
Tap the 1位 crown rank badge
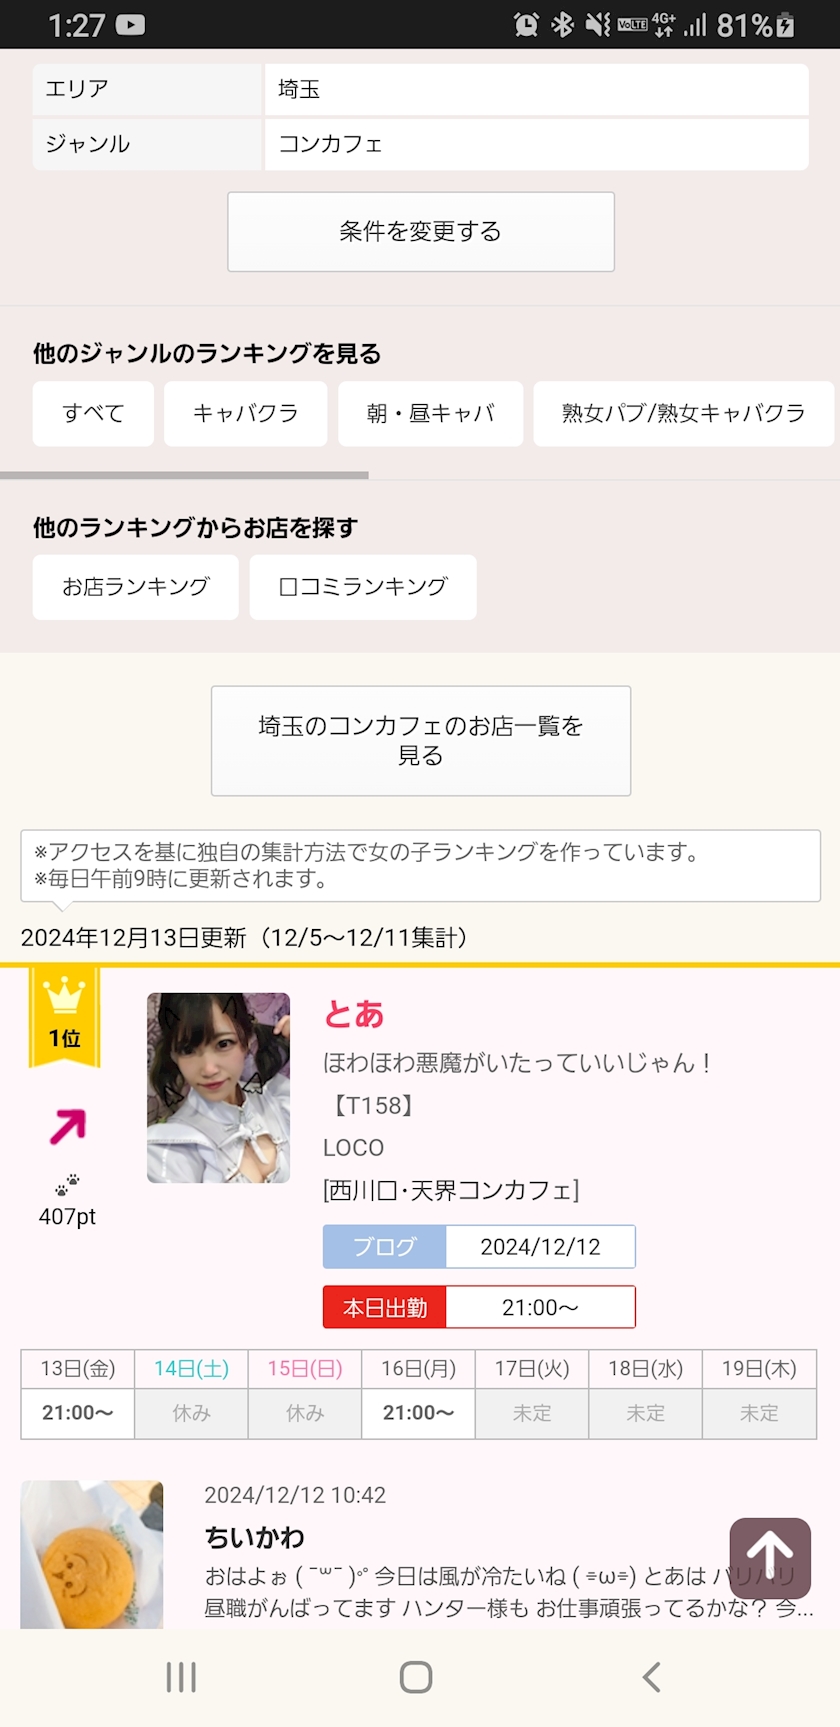65,1016
